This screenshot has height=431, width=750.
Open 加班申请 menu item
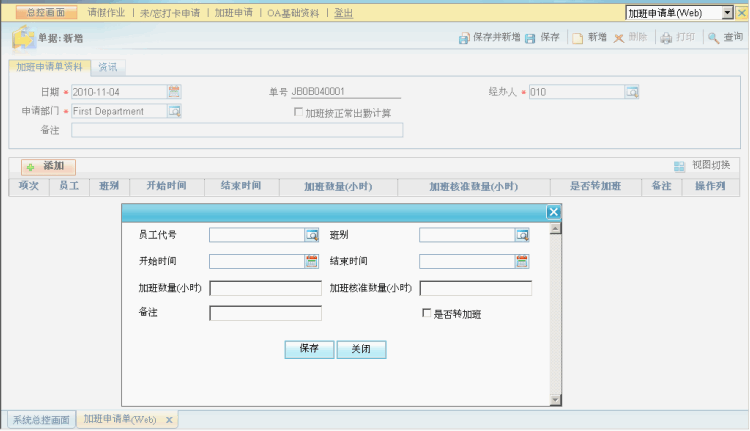pos(233,13)
